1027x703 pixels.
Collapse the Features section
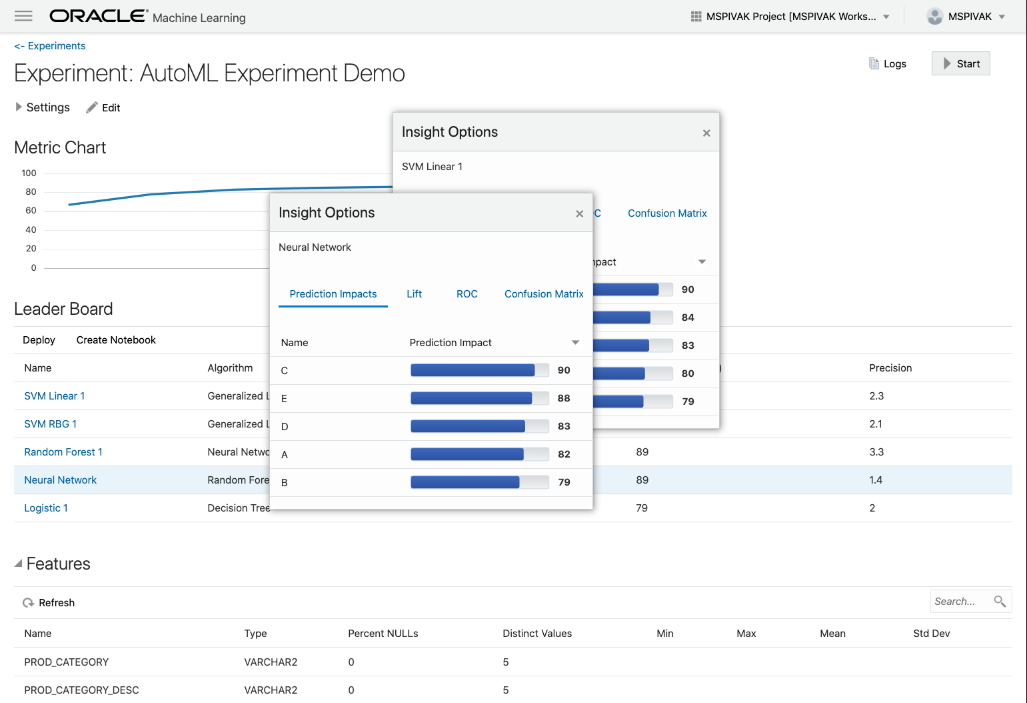click(18, 564)
